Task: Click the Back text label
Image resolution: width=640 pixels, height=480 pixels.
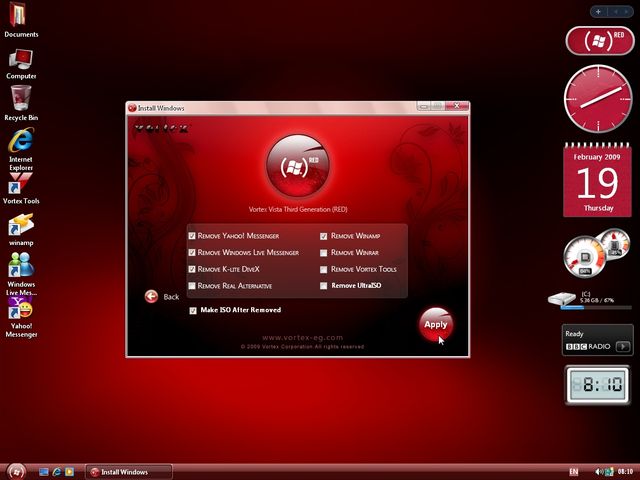Action: click(171, 297)
